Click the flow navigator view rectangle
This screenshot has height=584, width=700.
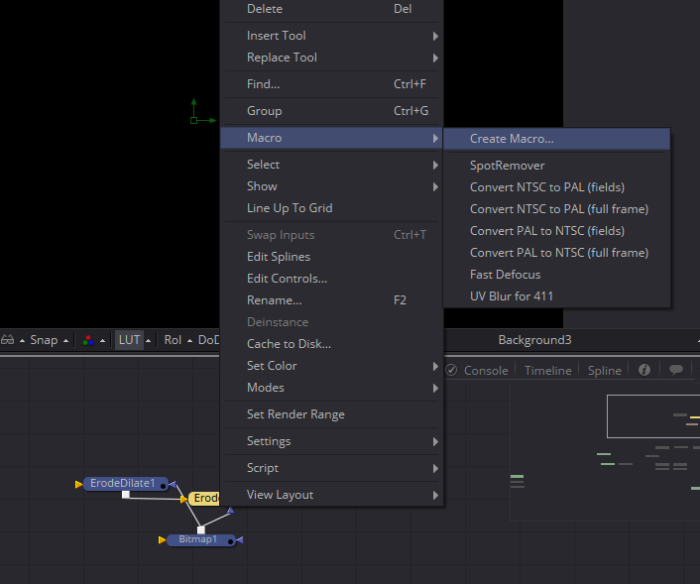click(x=653, y=416)
